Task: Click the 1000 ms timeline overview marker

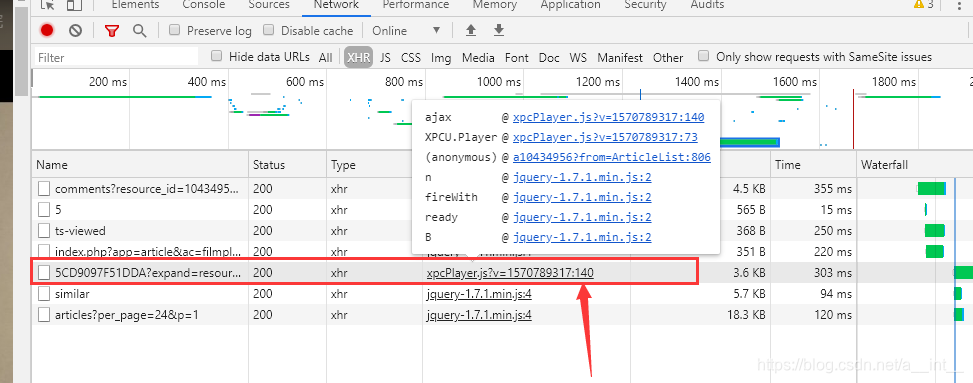Action: tap(498, 81)
